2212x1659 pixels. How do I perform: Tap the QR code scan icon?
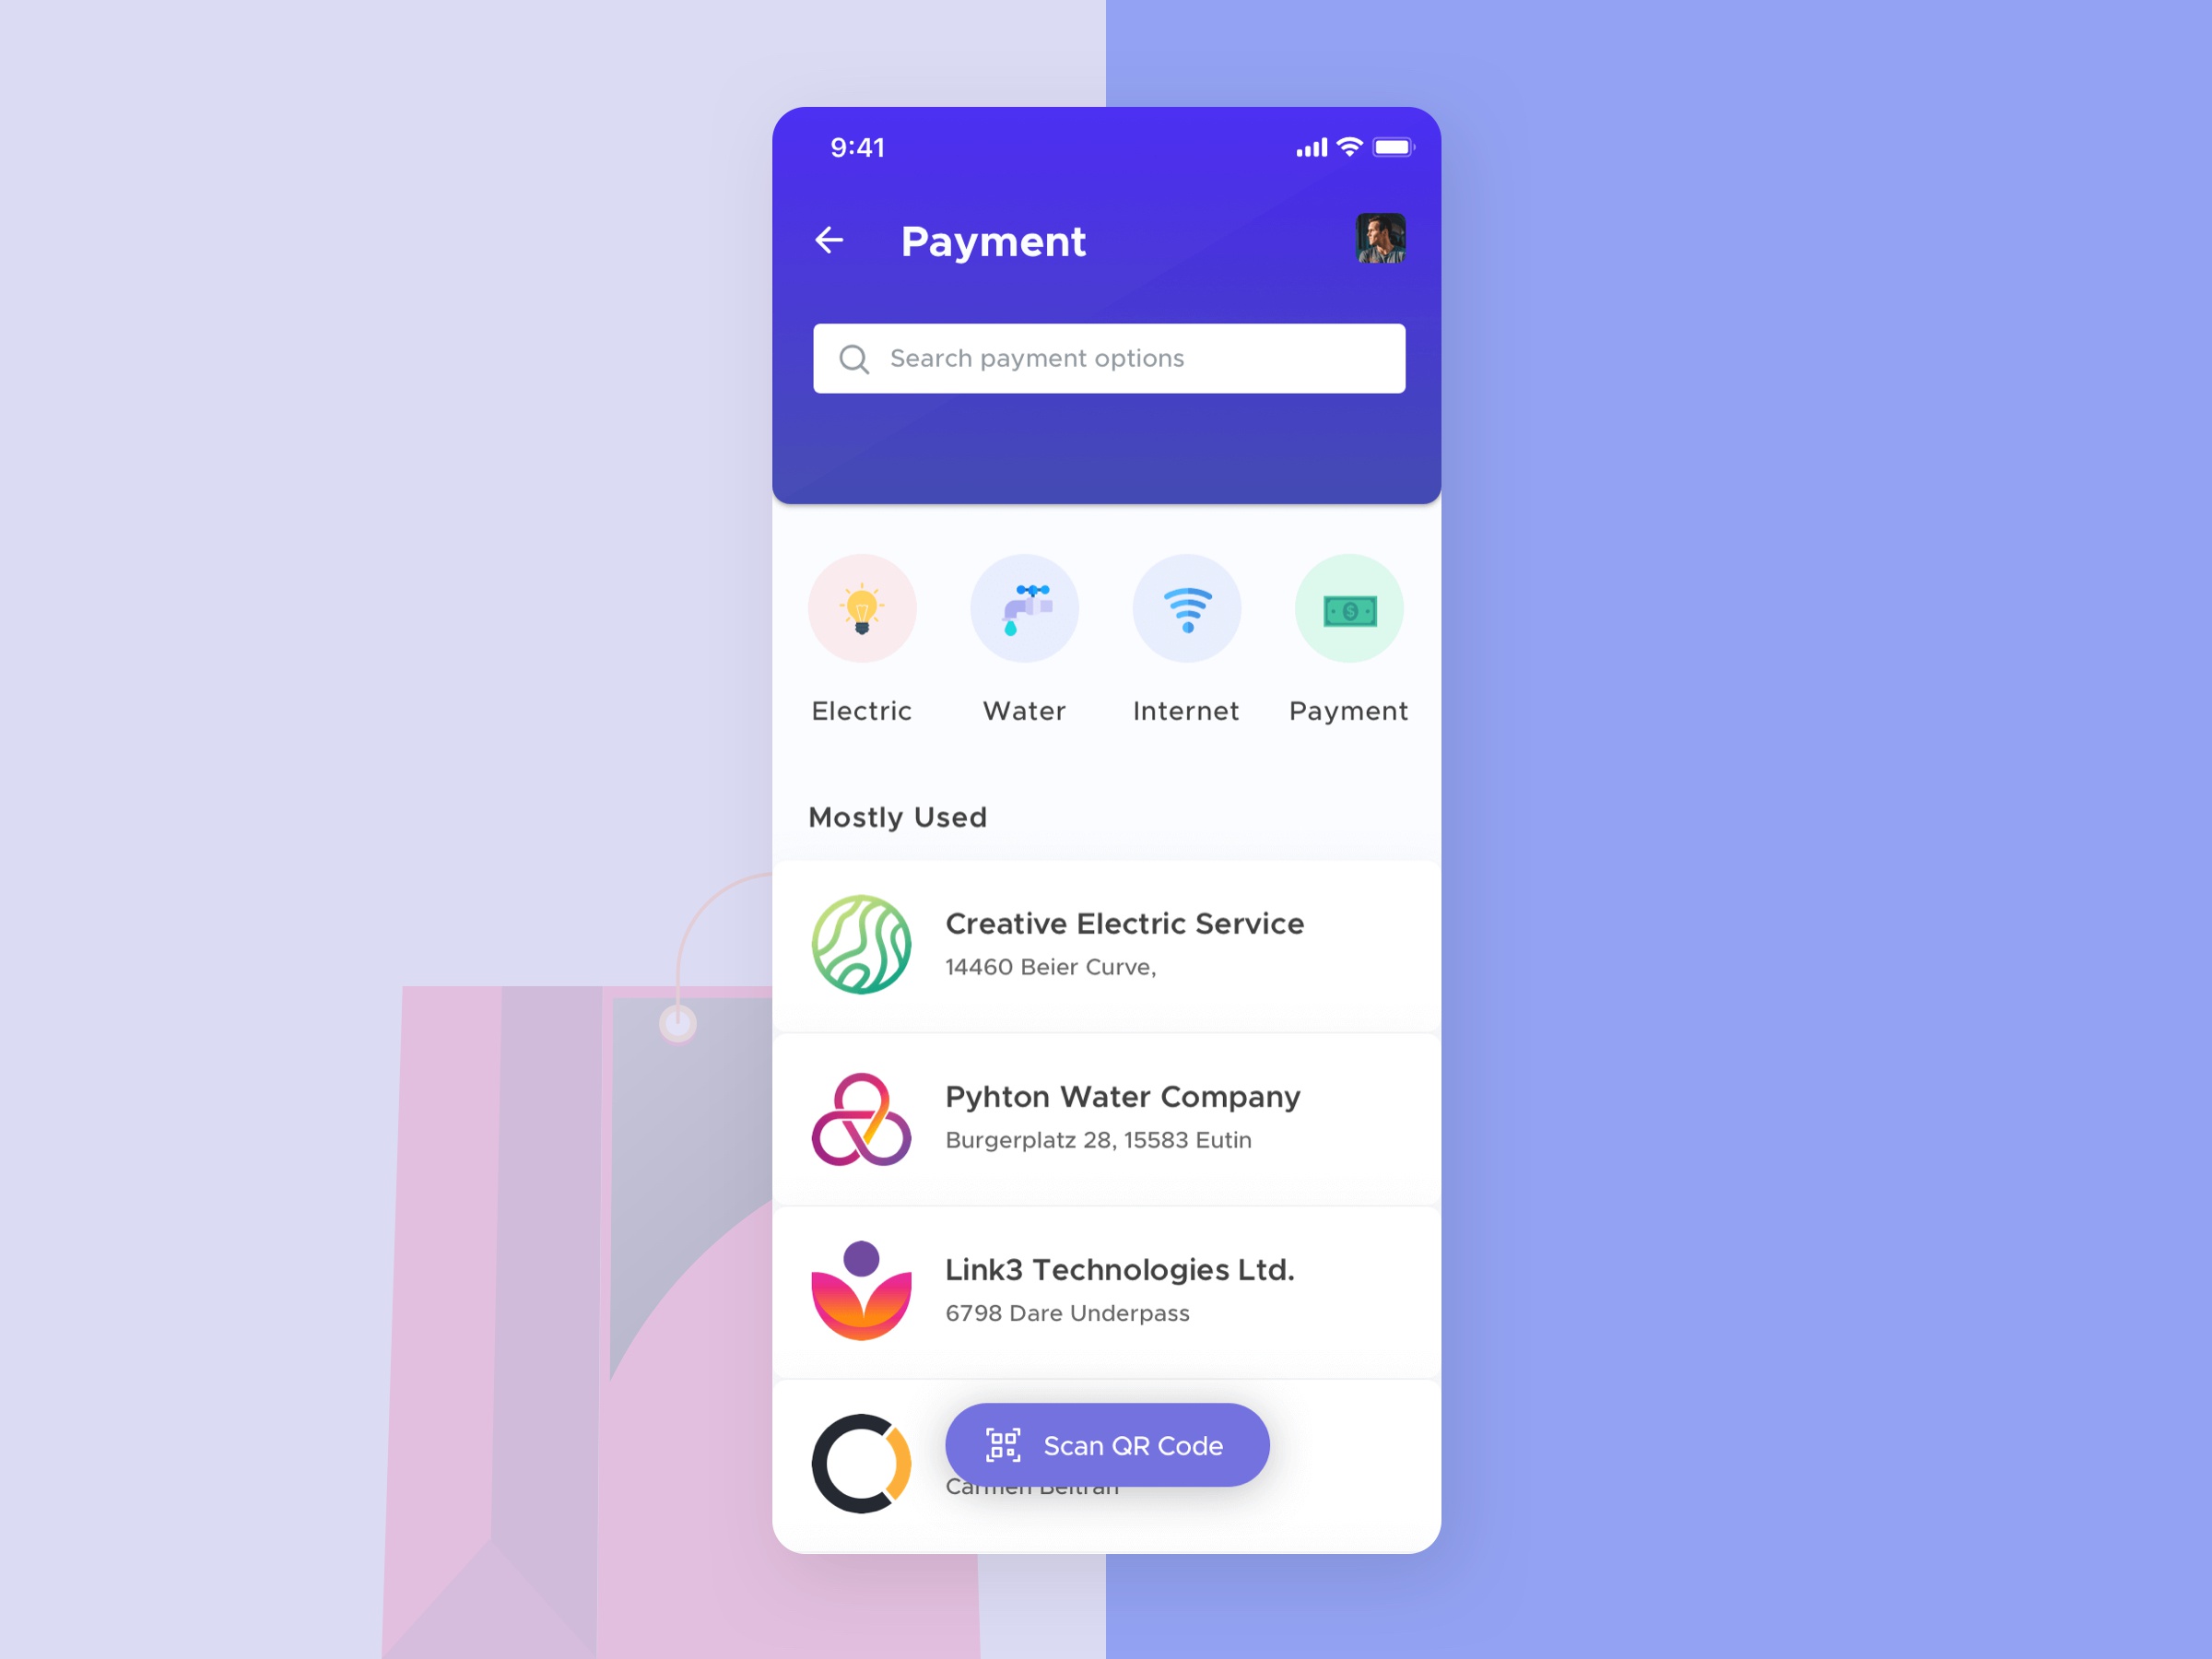1006,1444
